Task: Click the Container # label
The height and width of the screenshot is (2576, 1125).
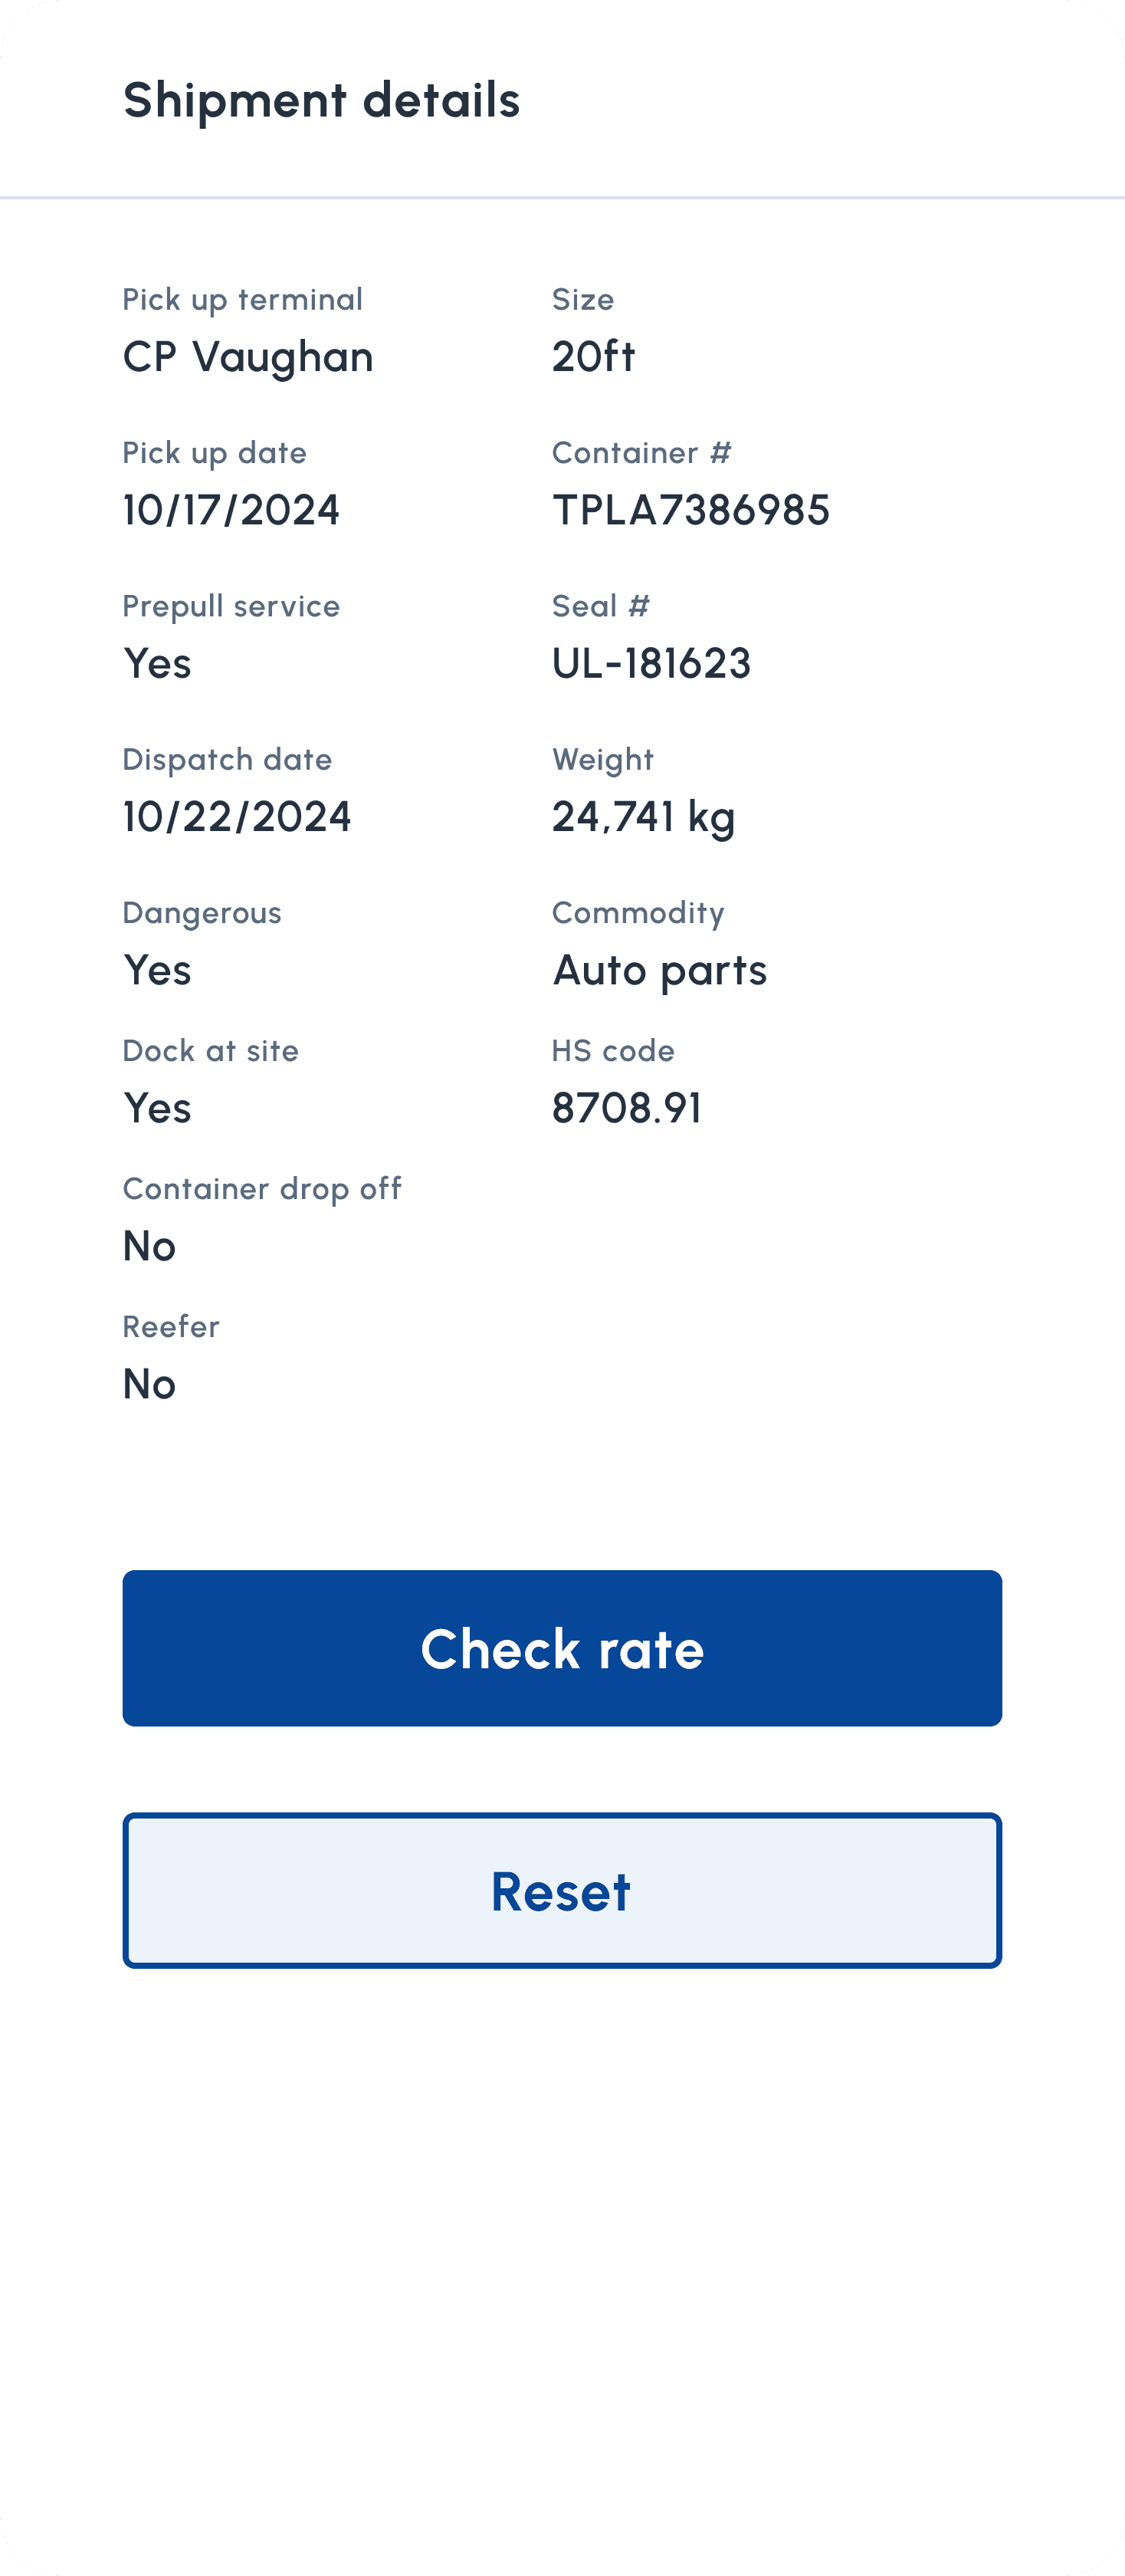Action: tap(642, 453)
